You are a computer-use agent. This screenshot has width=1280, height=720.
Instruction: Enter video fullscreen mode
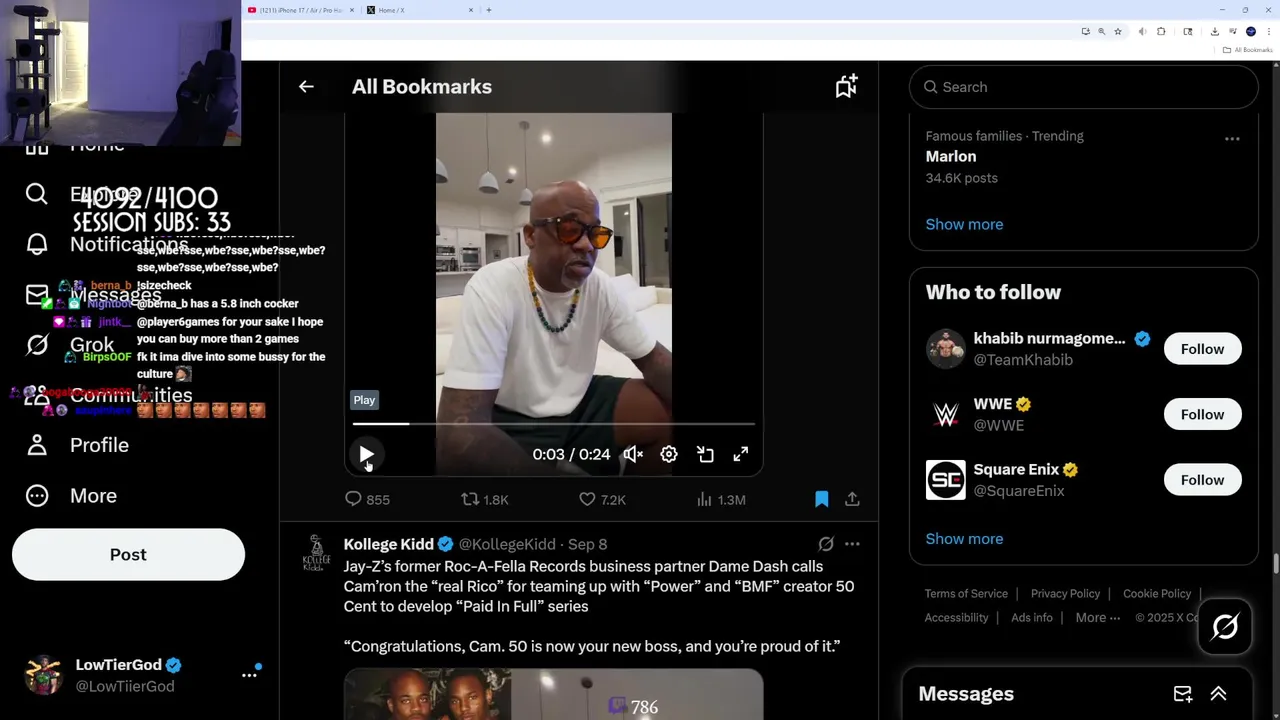click(x=741, y=454)
